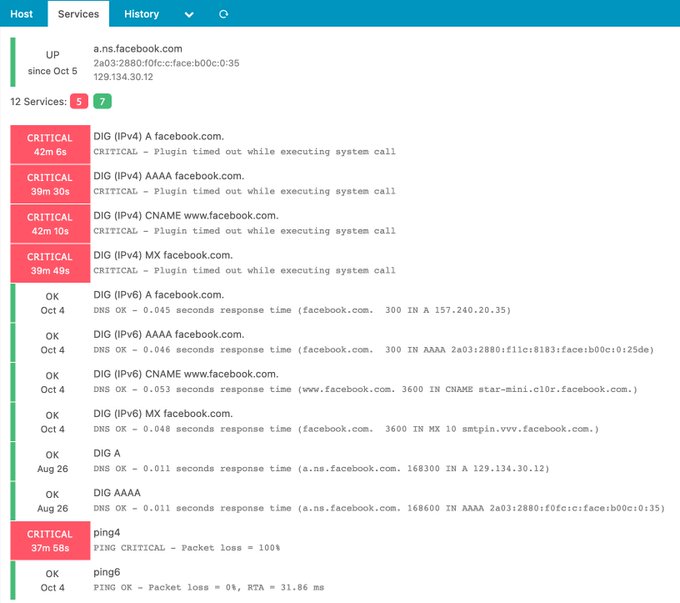Click the IPv4 address 129.134.30.12
The height and width of the screenshot is (603, 680).
pyautogui.click(x=123, y=77)
